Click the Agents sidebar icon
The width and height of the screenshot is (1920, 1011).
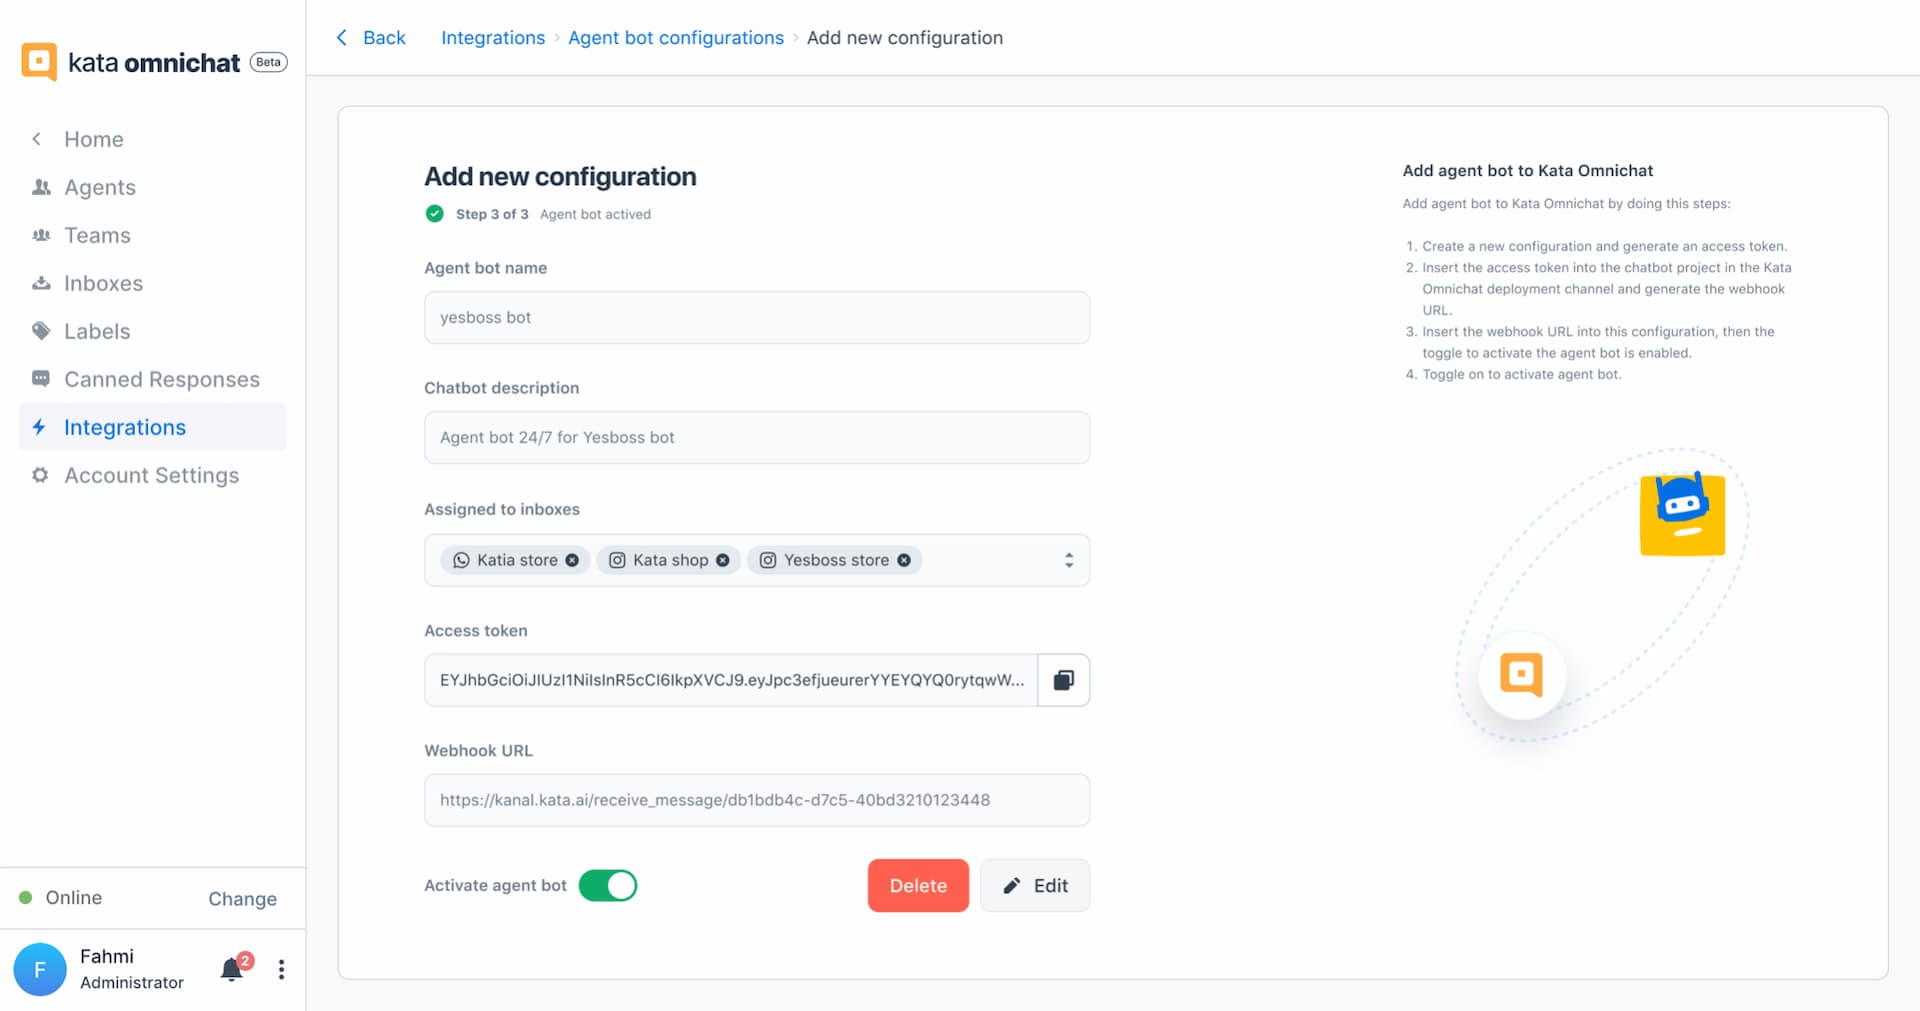41,187
